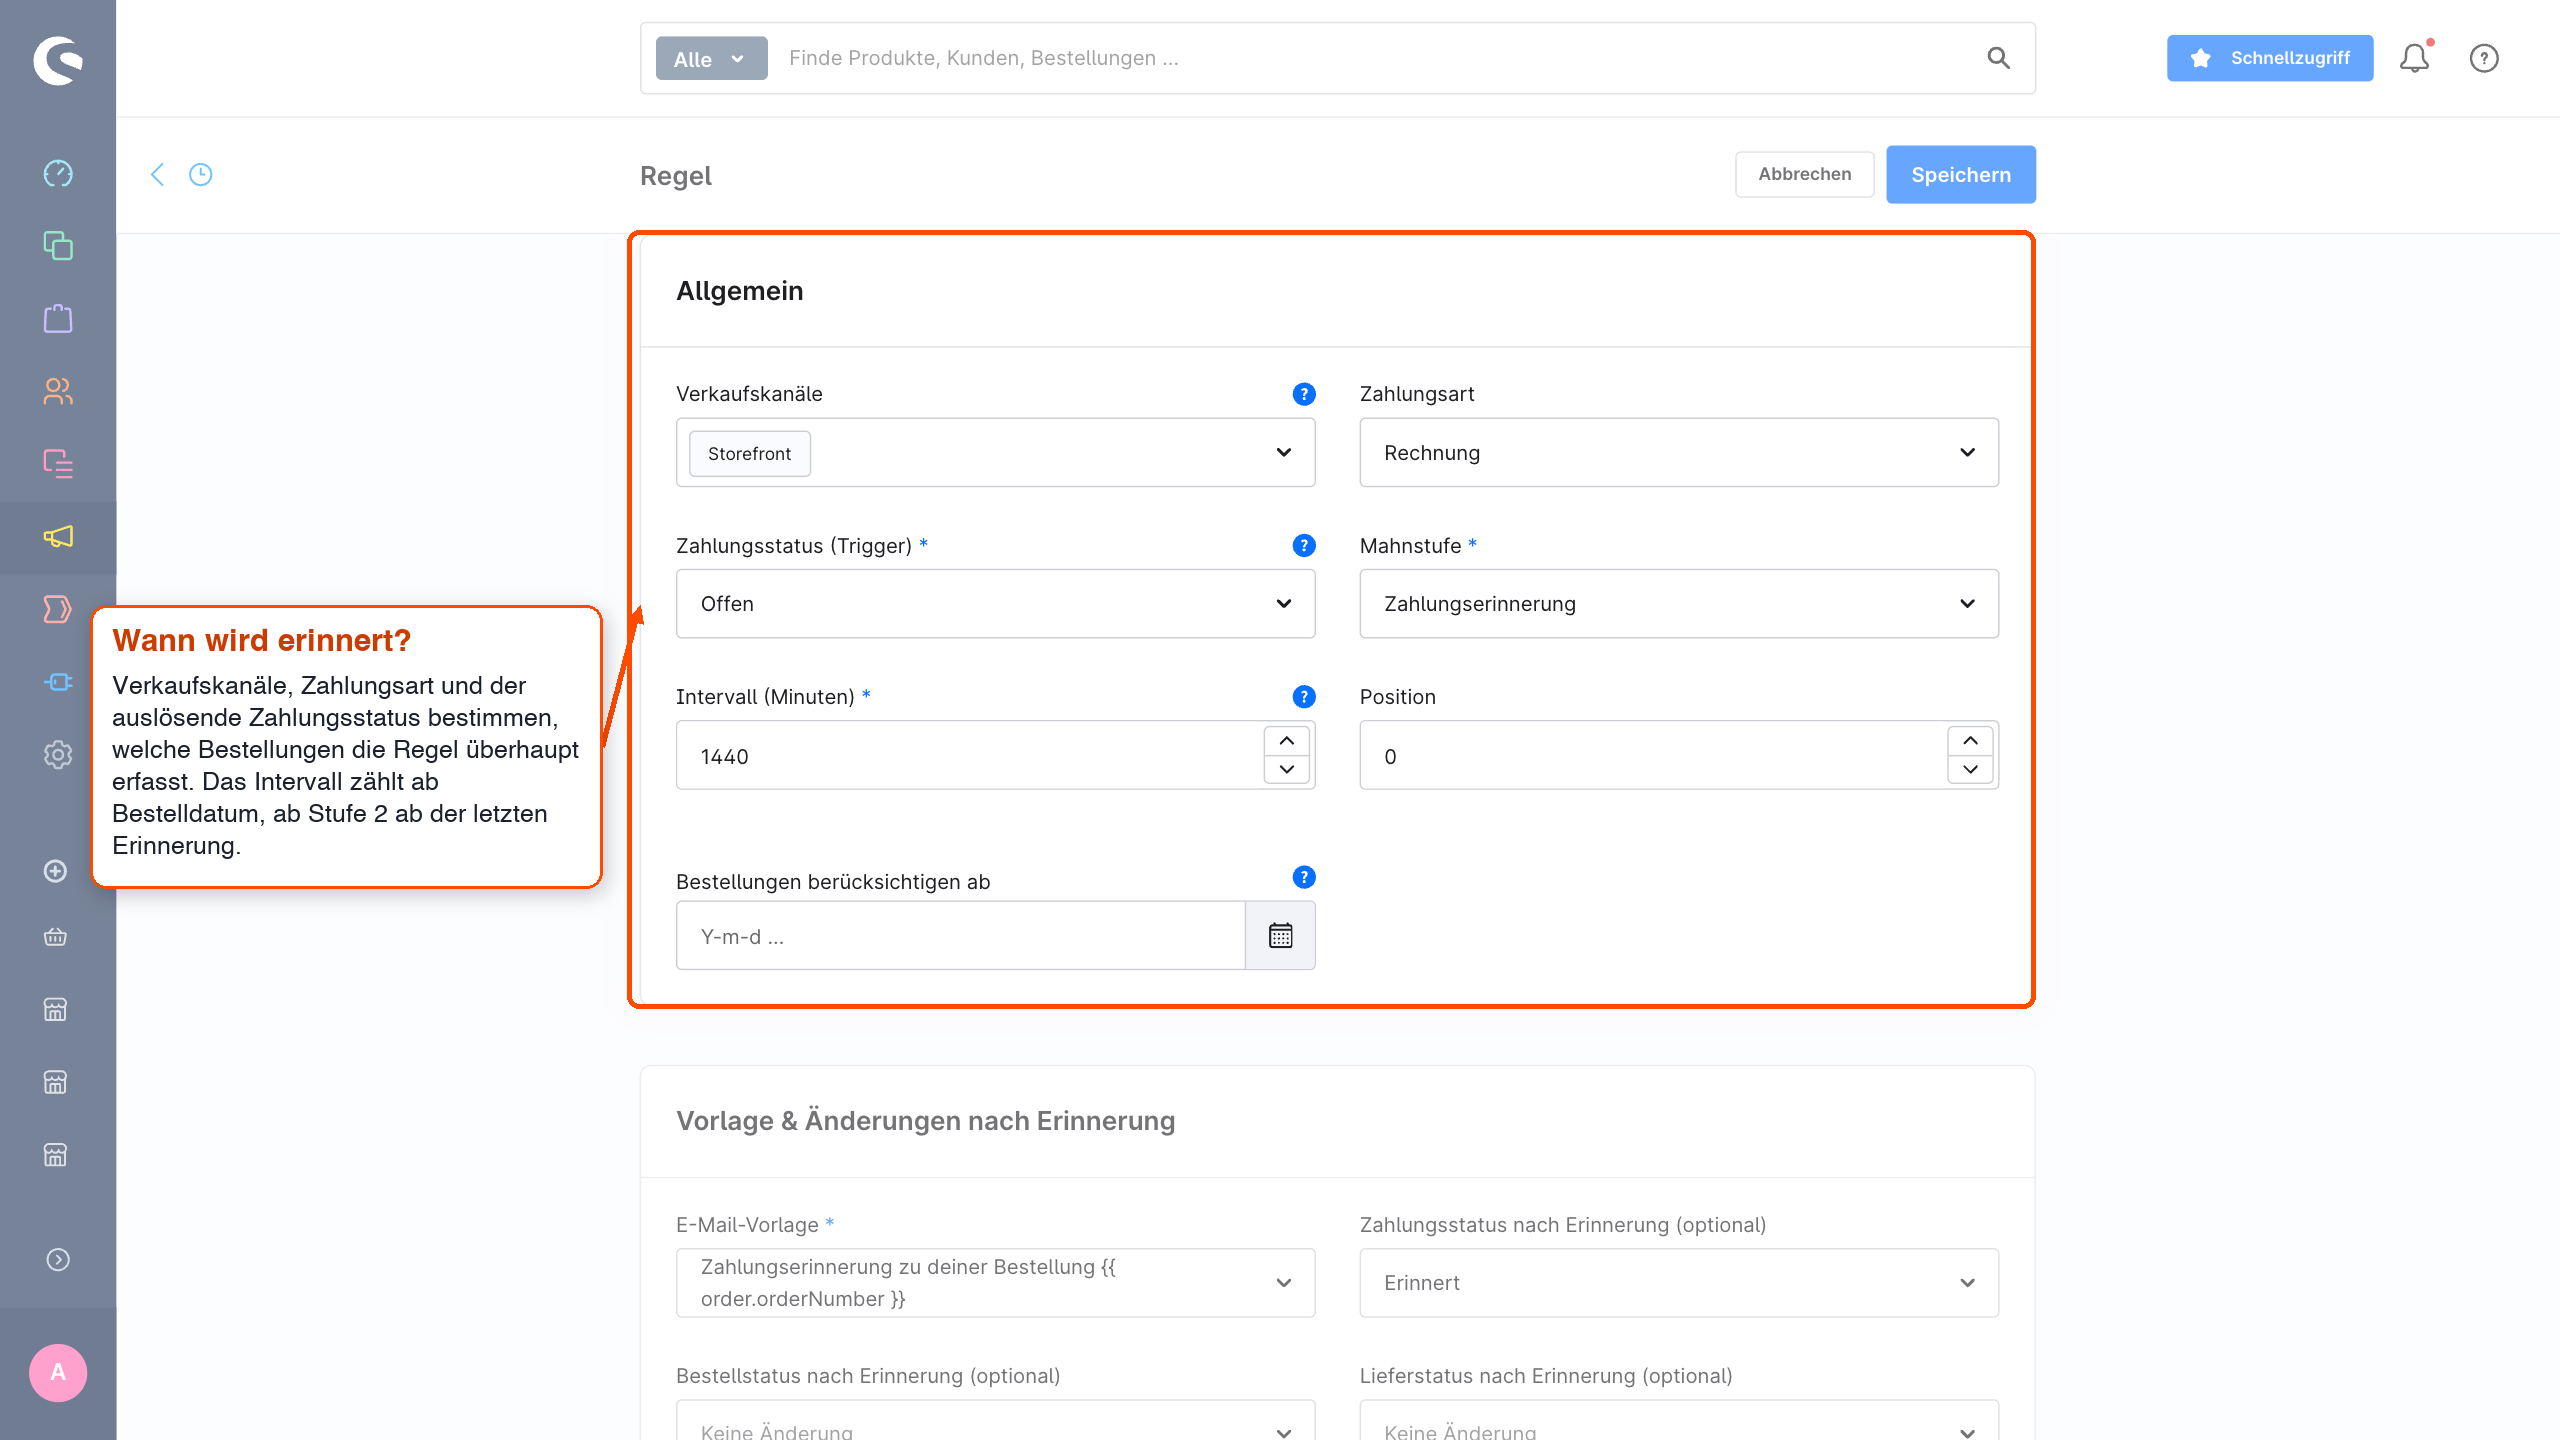Show help for Intervall (Minuten)
Viewport: 2560px width, 1440px height.
pyautogui.click(x=1304, y=696)
